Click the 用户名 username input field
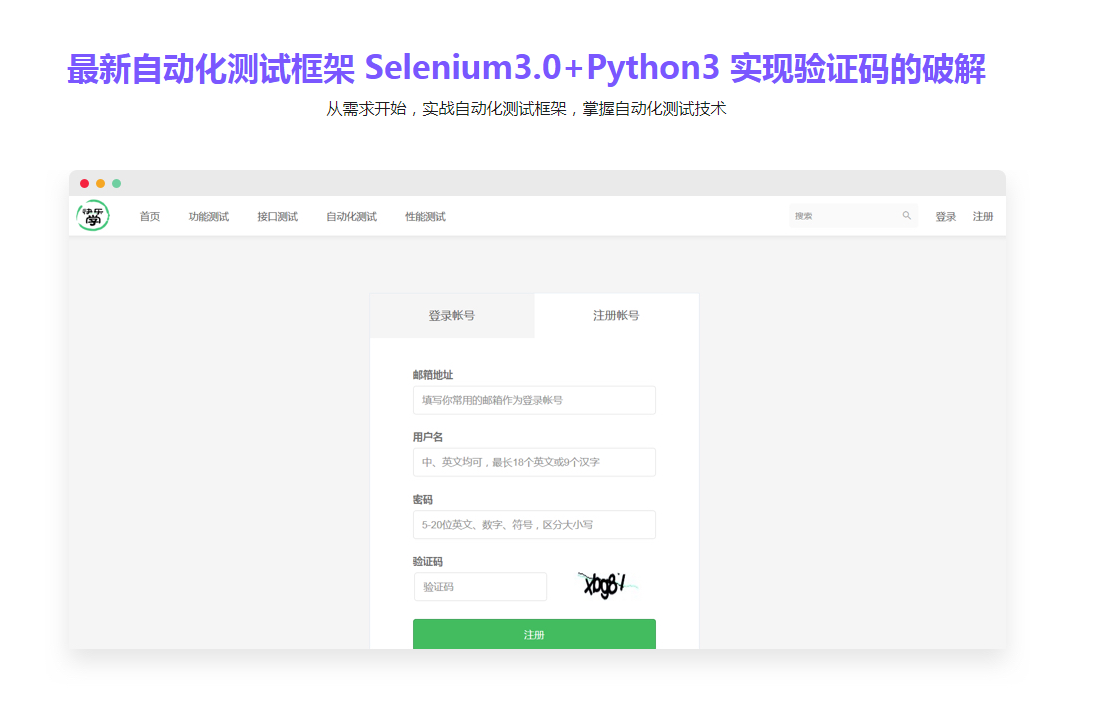Screen dimensions: 1093x719 534,462
